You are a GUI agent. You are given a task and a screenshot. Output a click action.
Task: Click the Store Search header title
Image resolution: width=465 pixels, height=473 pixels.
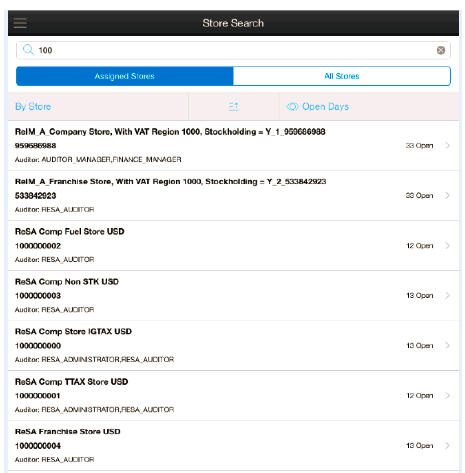[233, 23]
